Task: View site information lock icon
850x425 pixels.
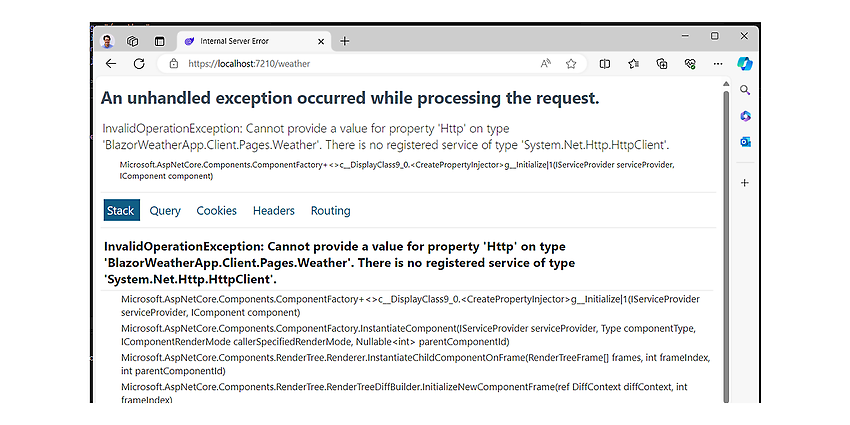Action: pyautogui.click(x=174, y=64)
